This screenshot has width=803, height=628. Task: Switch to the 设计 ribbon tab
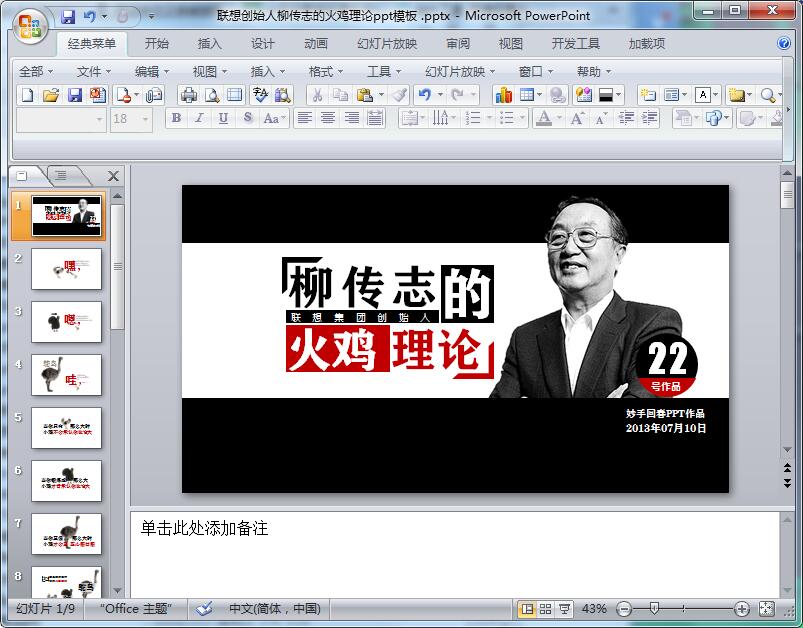[x=262, y=44]
